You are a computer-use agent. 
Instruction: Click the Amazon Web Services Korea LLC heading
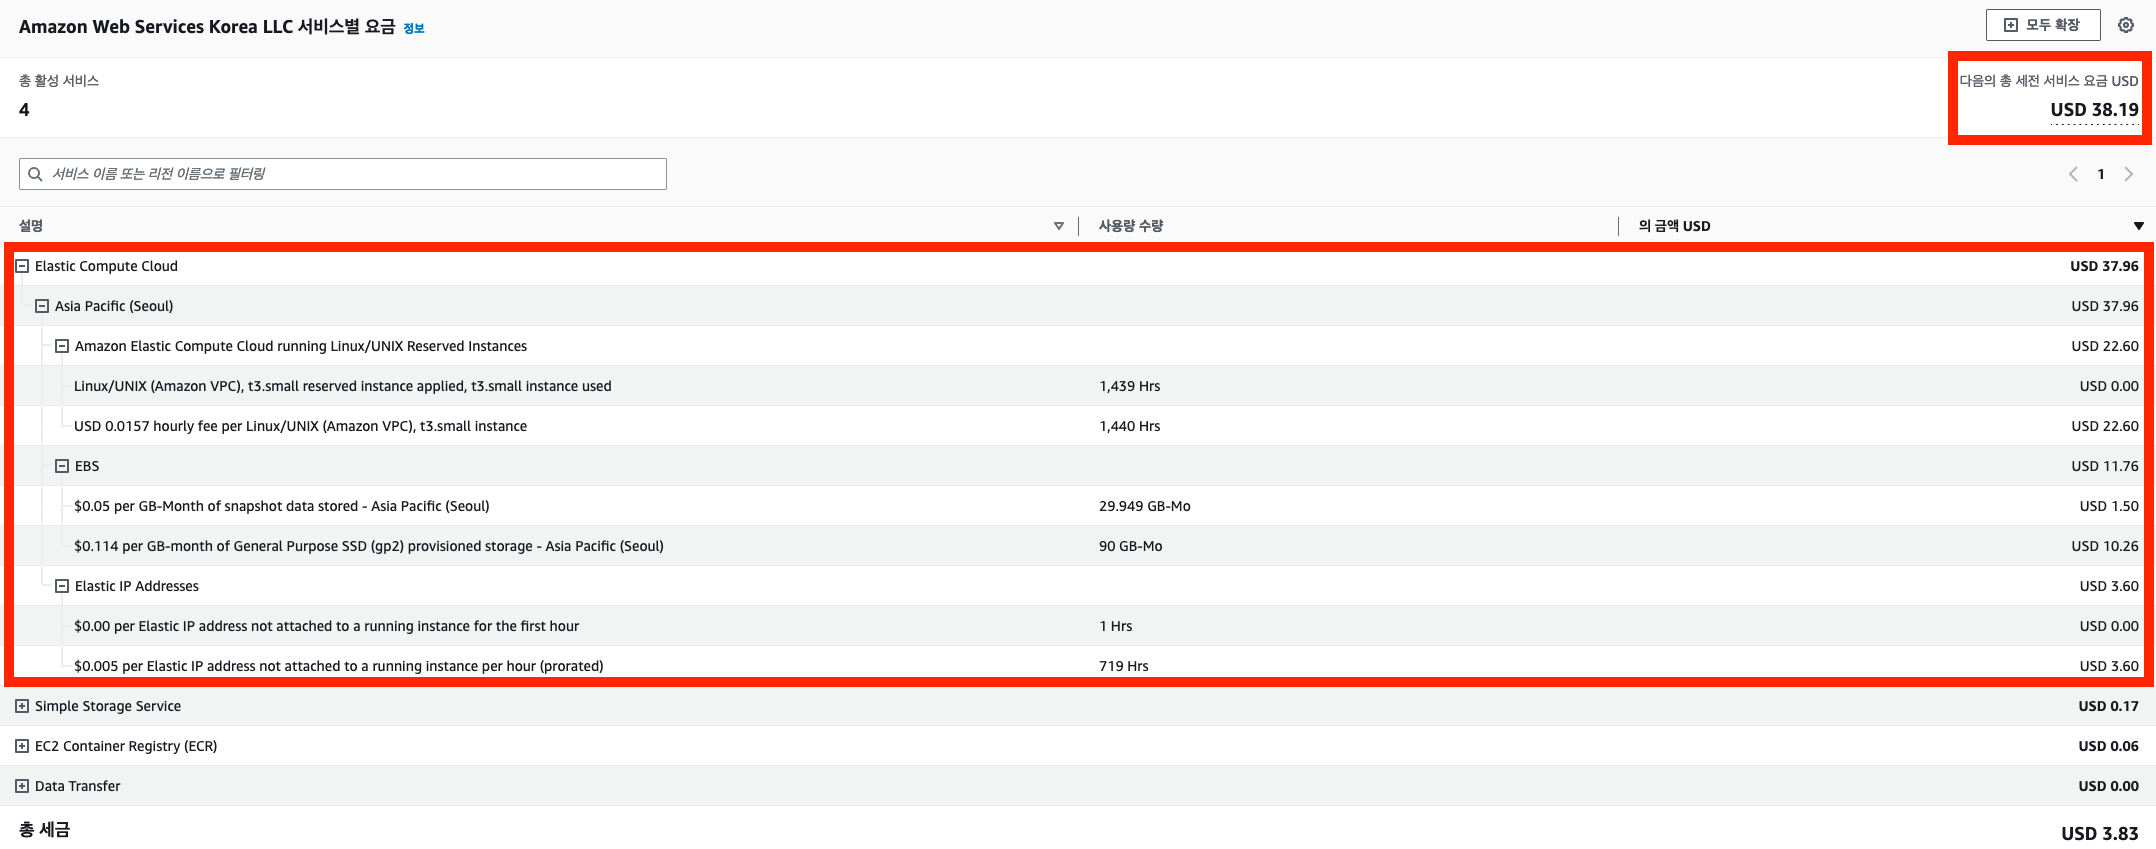207,27
